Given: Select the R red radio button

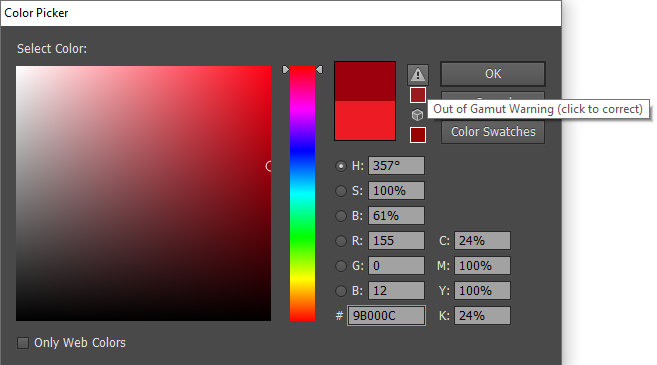Looking at the screenshot, I should pos(341,241).
